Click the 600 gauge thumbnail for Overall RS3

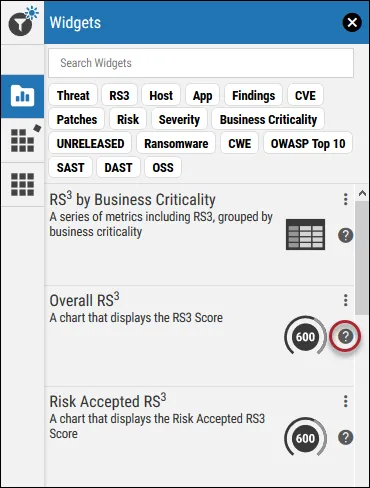click(x=305, y=336)
